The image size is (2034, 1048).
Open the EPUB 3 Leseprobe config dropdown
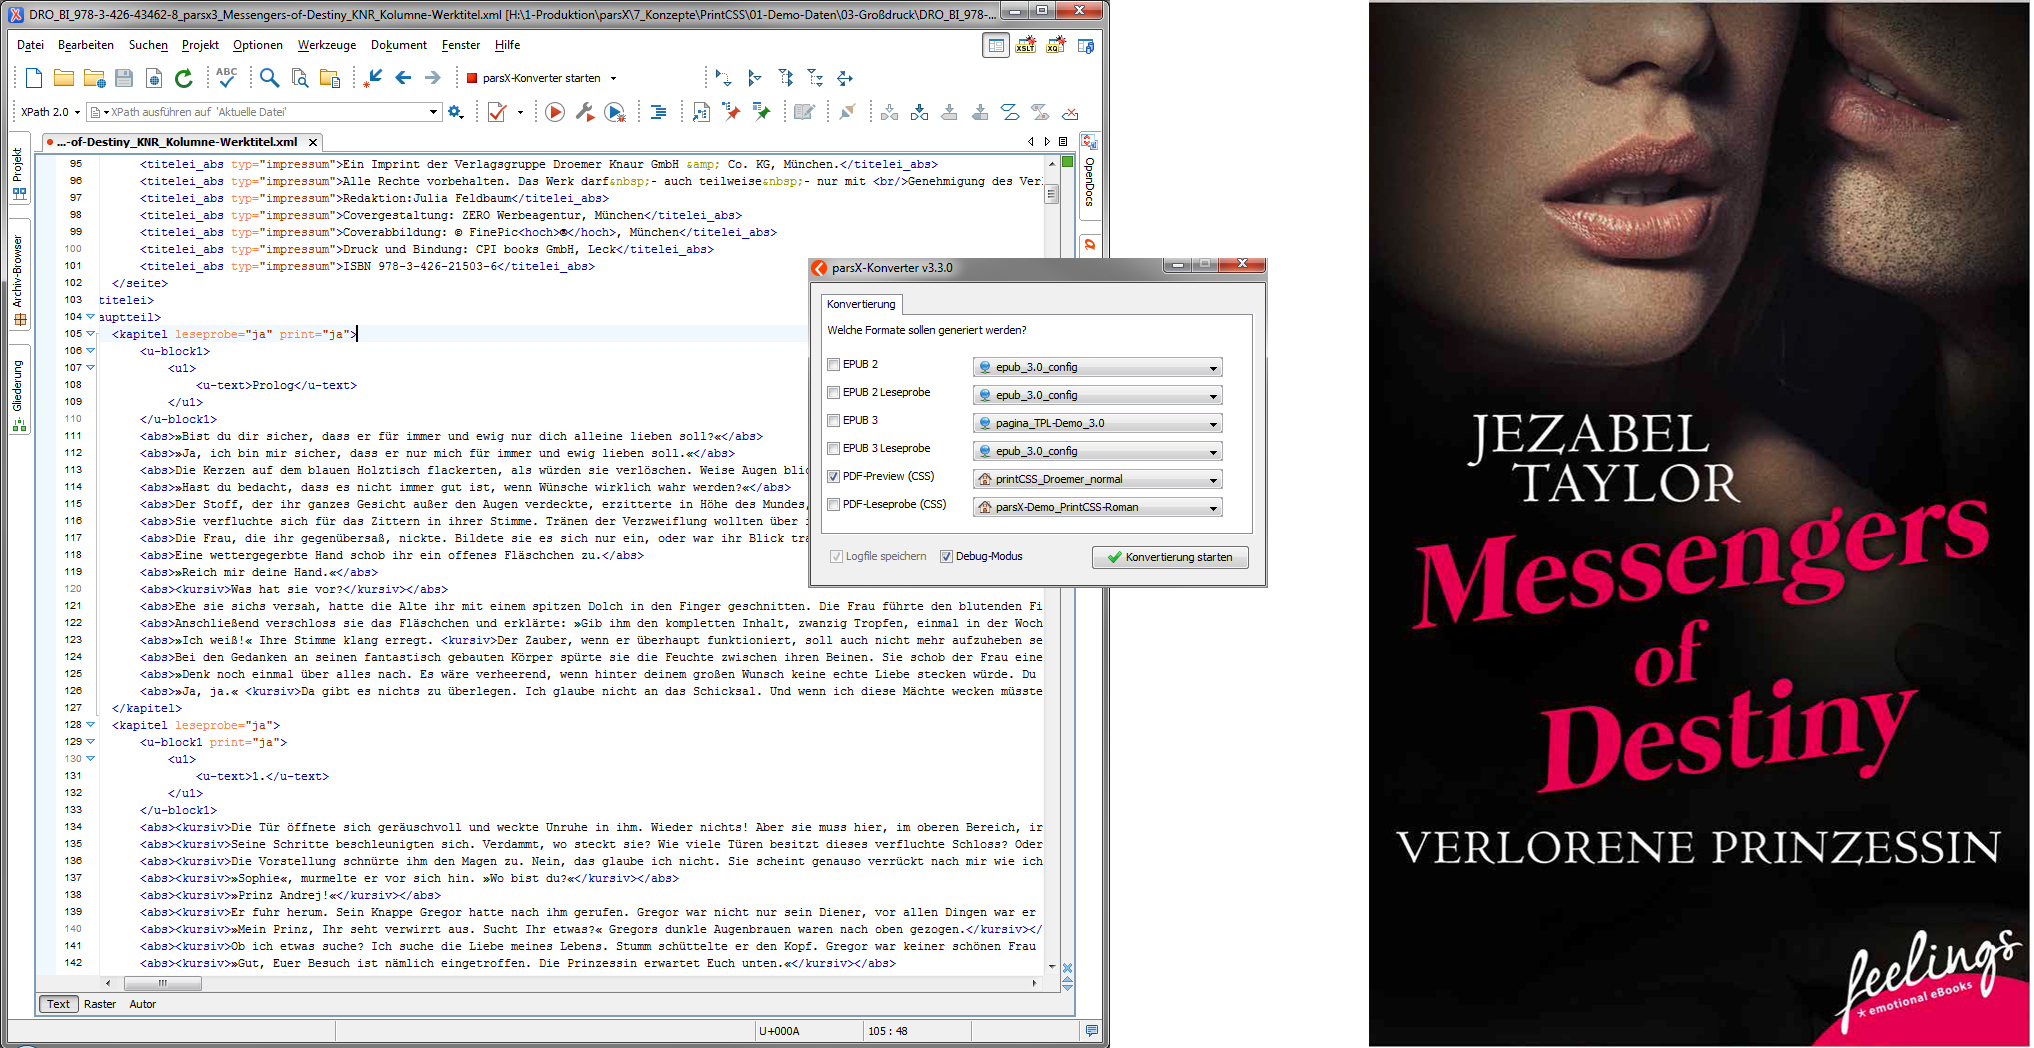pos(1097,451)
